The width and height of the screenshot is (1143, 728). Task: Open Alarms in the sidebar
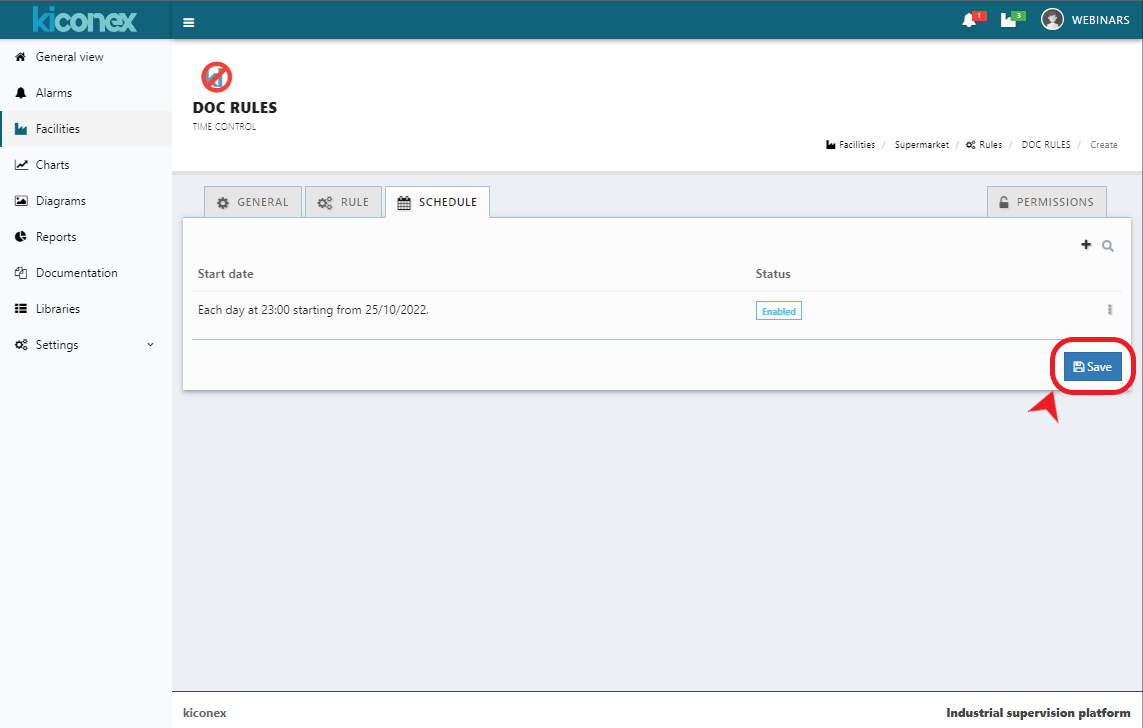coord(54,93)
